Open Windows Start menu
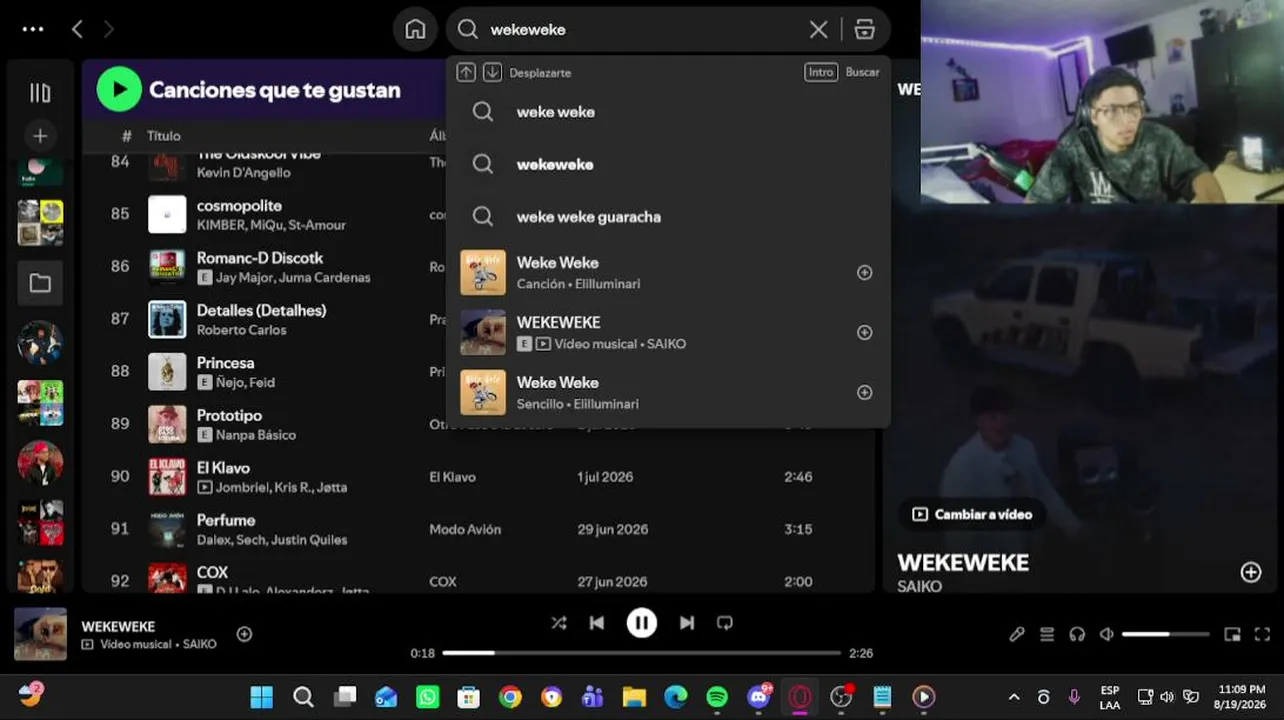The image size is (1284, 720). pos(262,697)
